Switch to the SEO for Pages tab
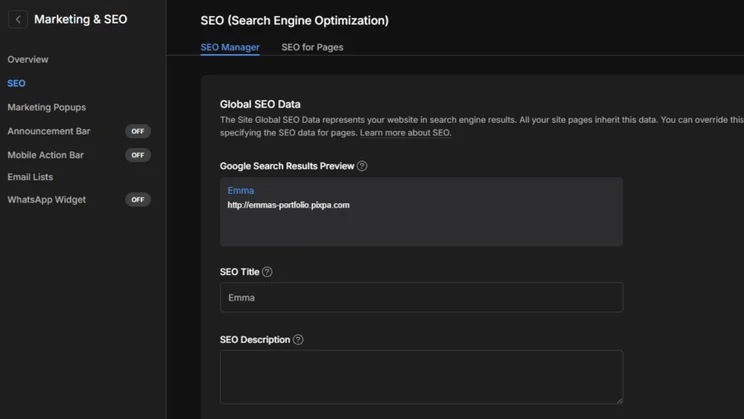744x419 pixels. pos(312,47)
